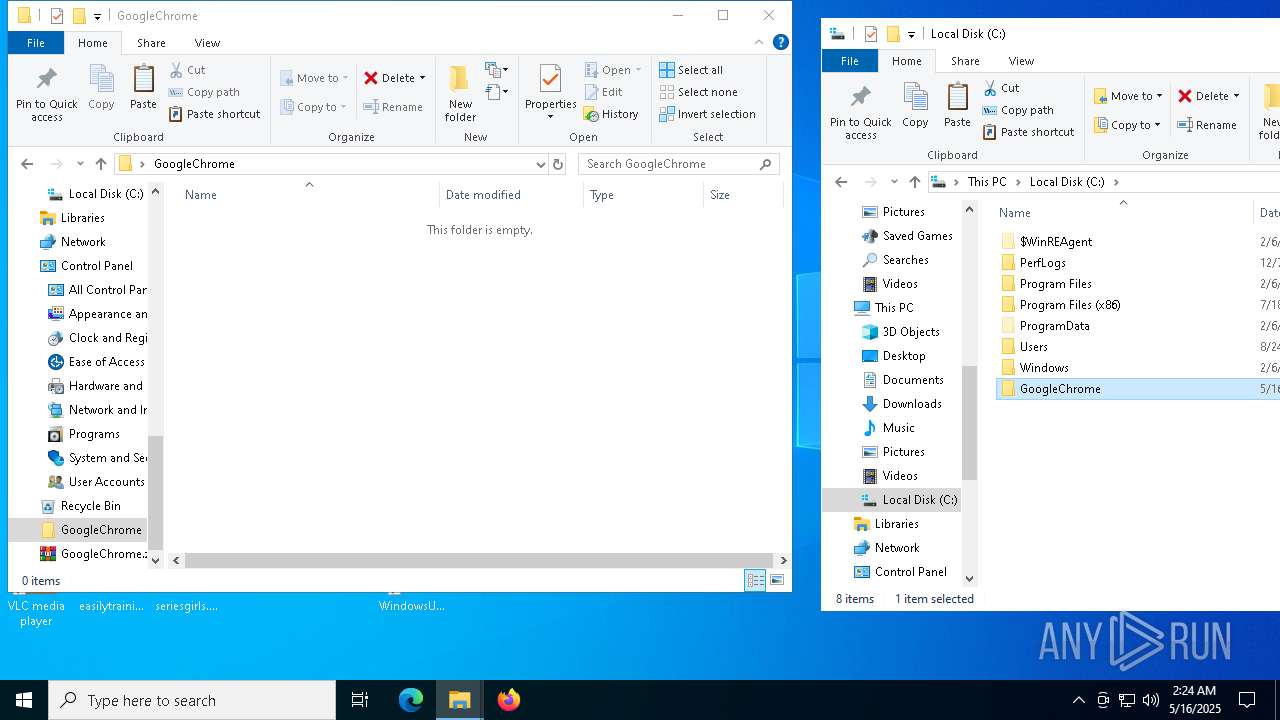Viewport: 1280px width, 720px height.
Task: Sort by Type column in GoogleChrome window
Action: 643,195
